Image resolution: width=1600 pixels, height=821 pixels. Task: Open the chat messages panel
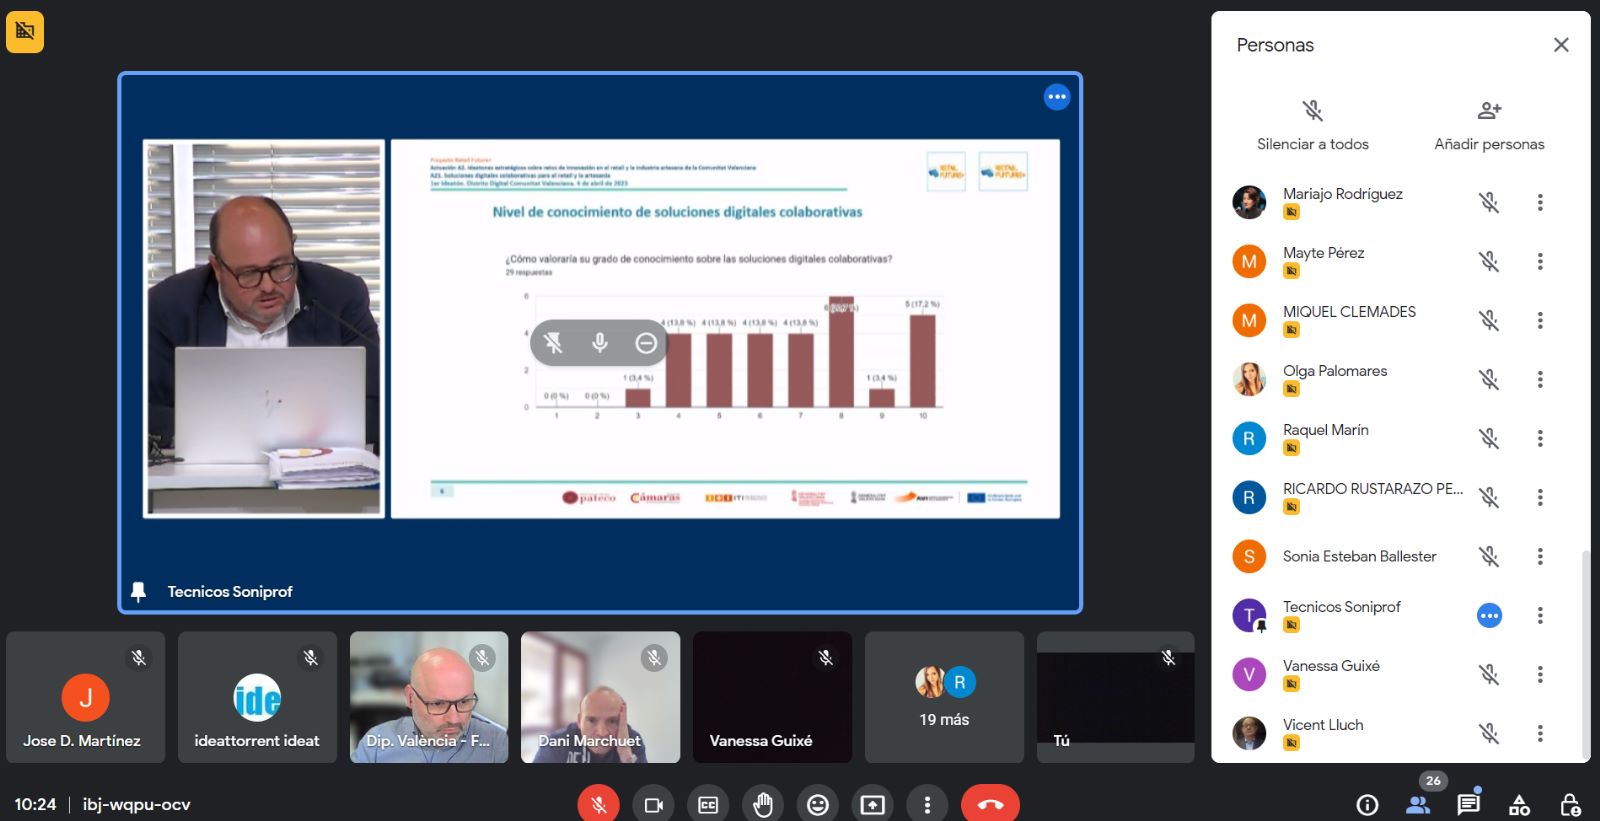1468,804
